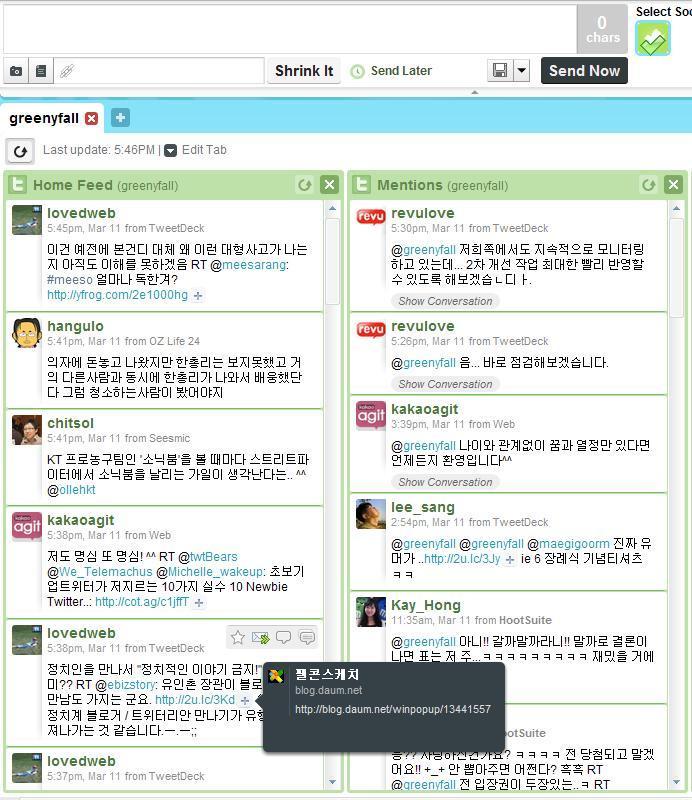Screen dimensions: 692x800
Task: Refresh the Home Feed column
Action: coord(305,185)
